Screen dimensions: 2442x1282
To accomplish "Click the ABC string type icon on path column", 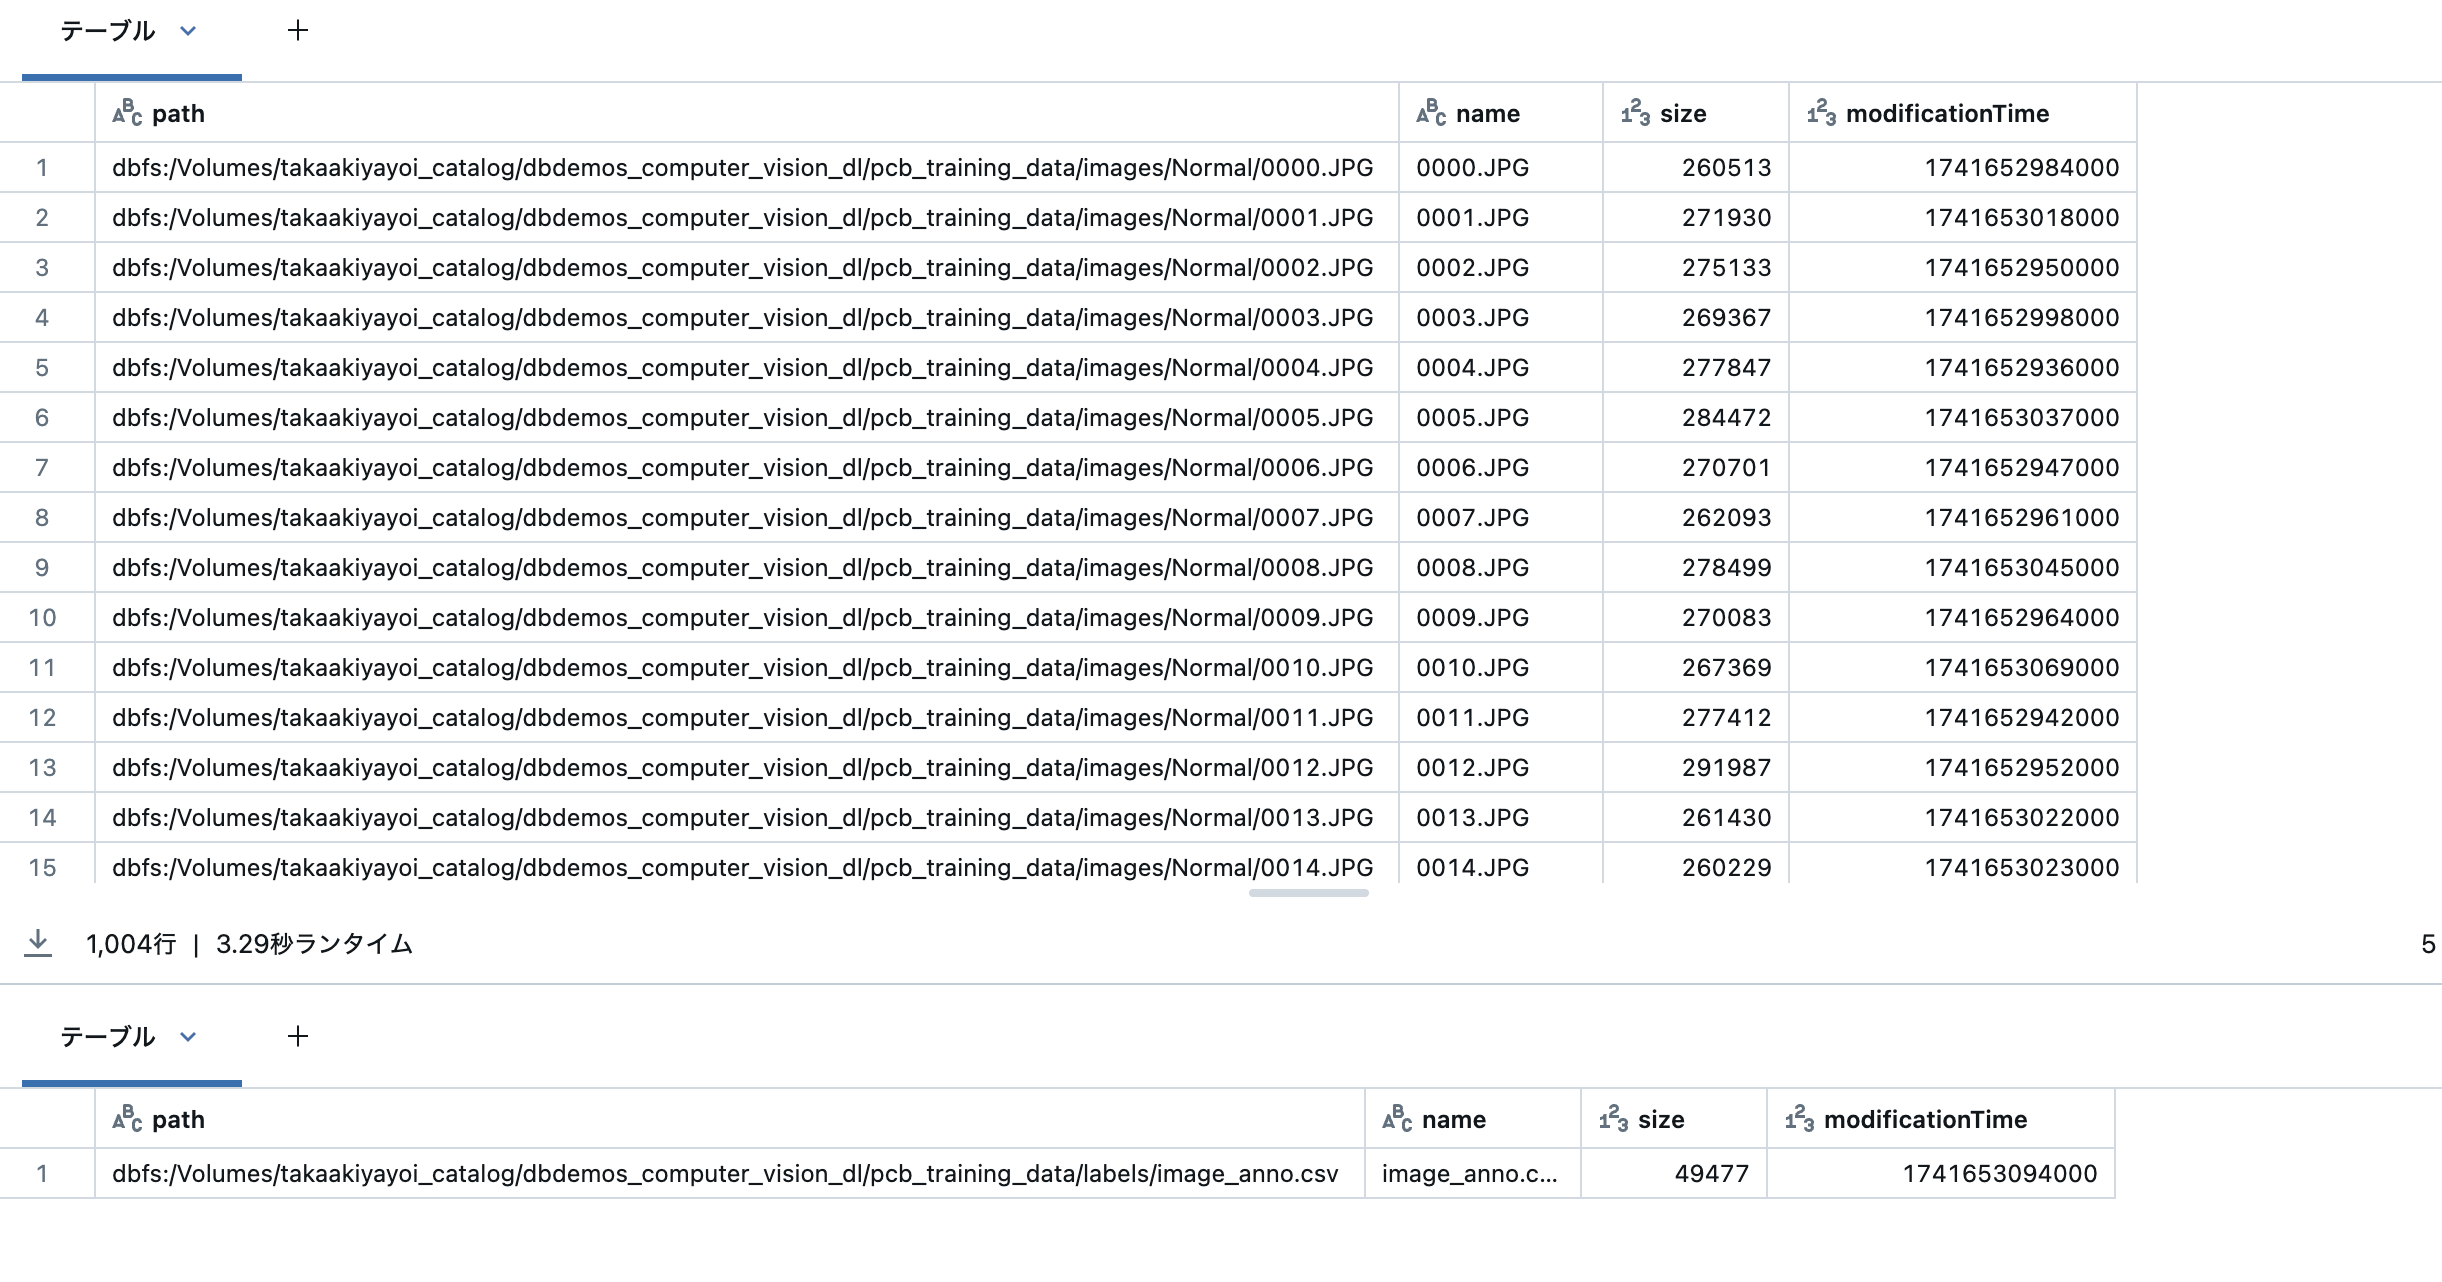I will pyautogui.click(x=126, y=113).
